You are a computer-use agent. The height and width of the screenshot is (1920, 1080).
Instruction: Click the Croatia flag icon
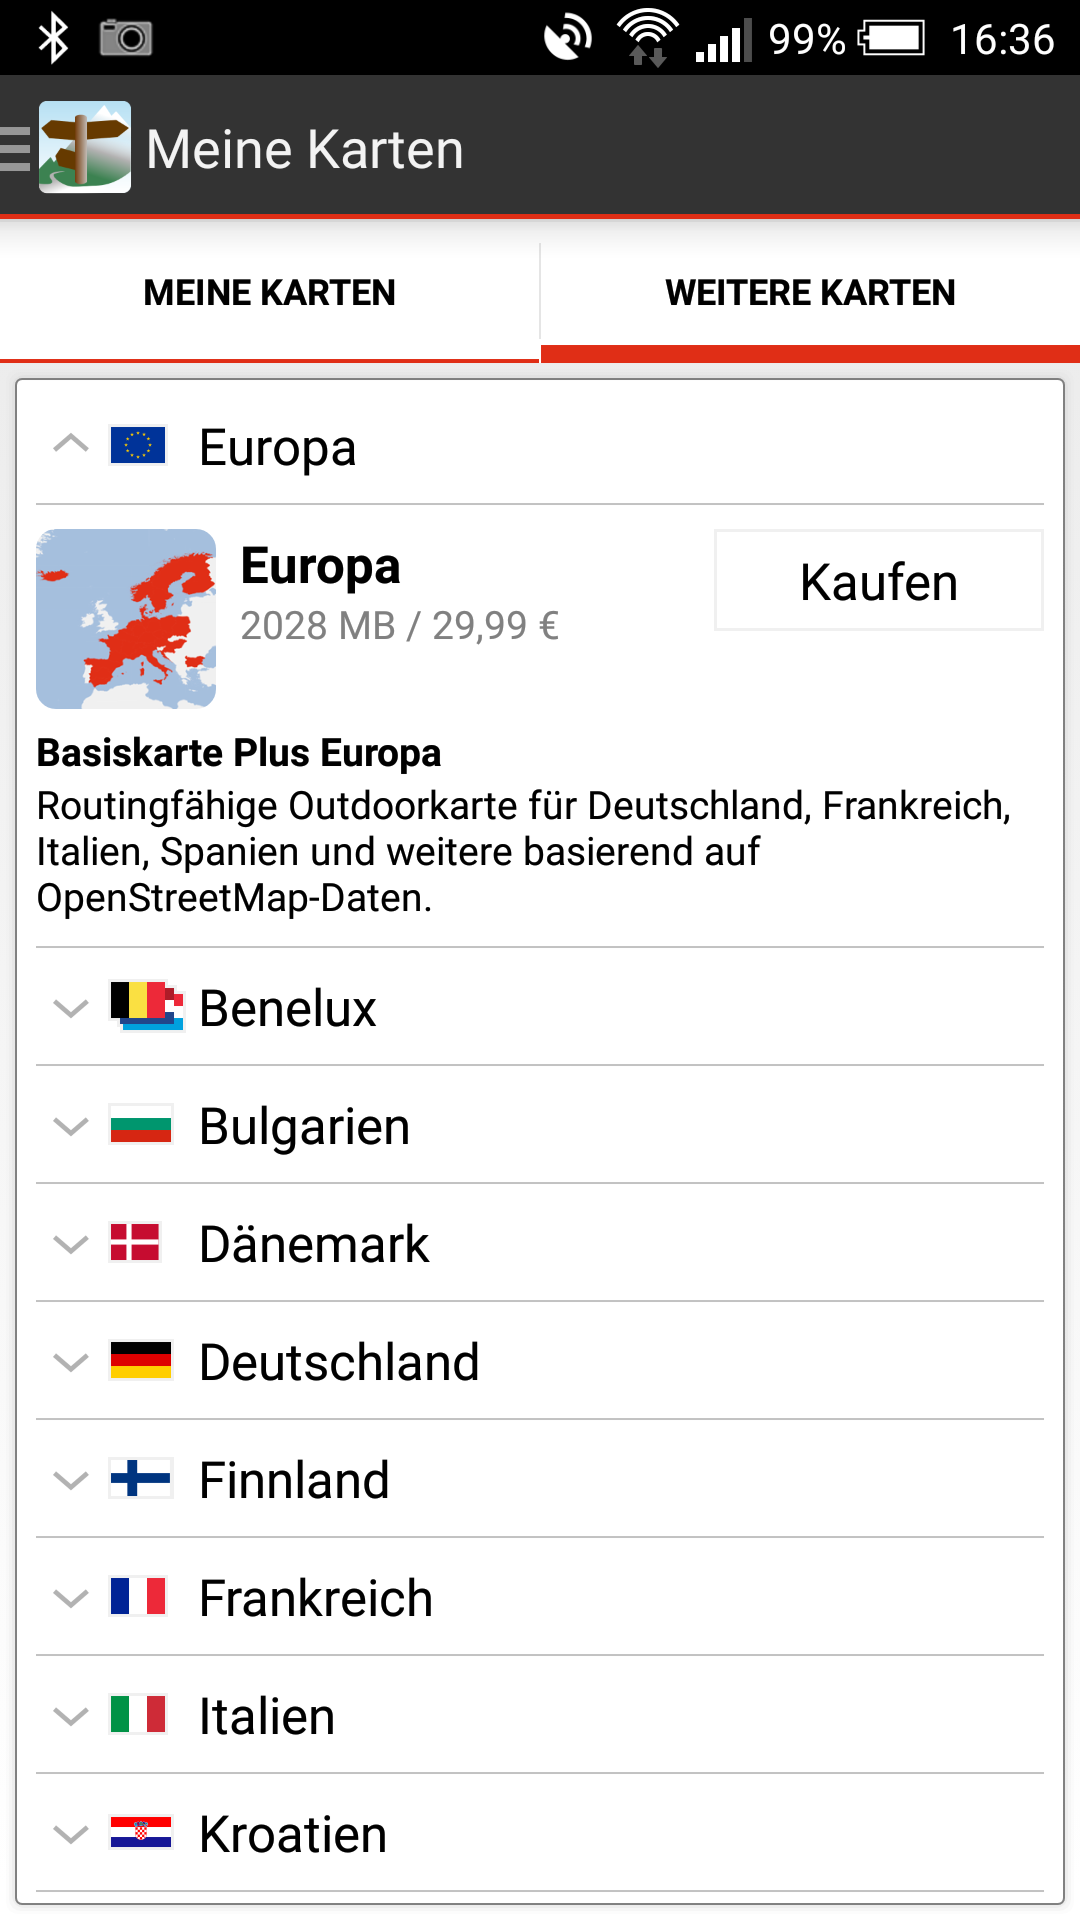141,1833
